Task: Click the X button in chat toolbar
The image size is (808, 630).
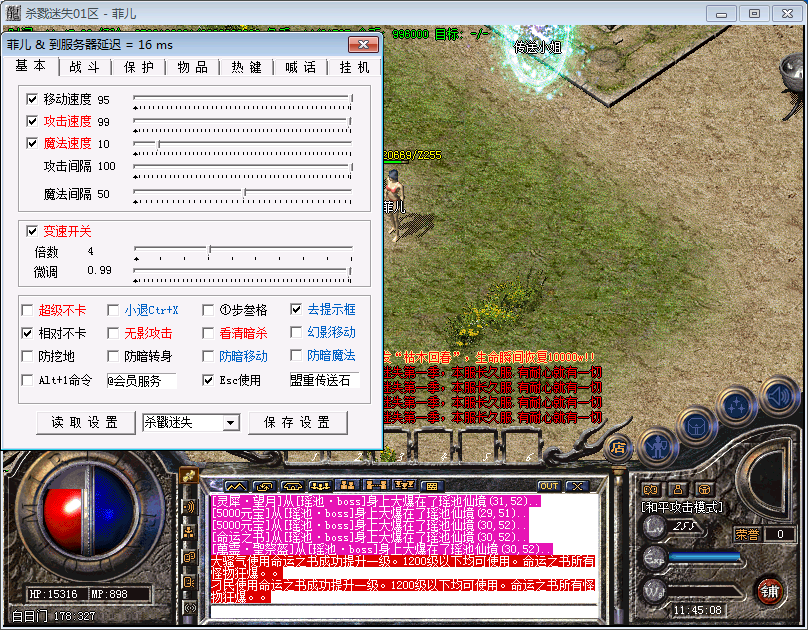Action: [577, 486]
